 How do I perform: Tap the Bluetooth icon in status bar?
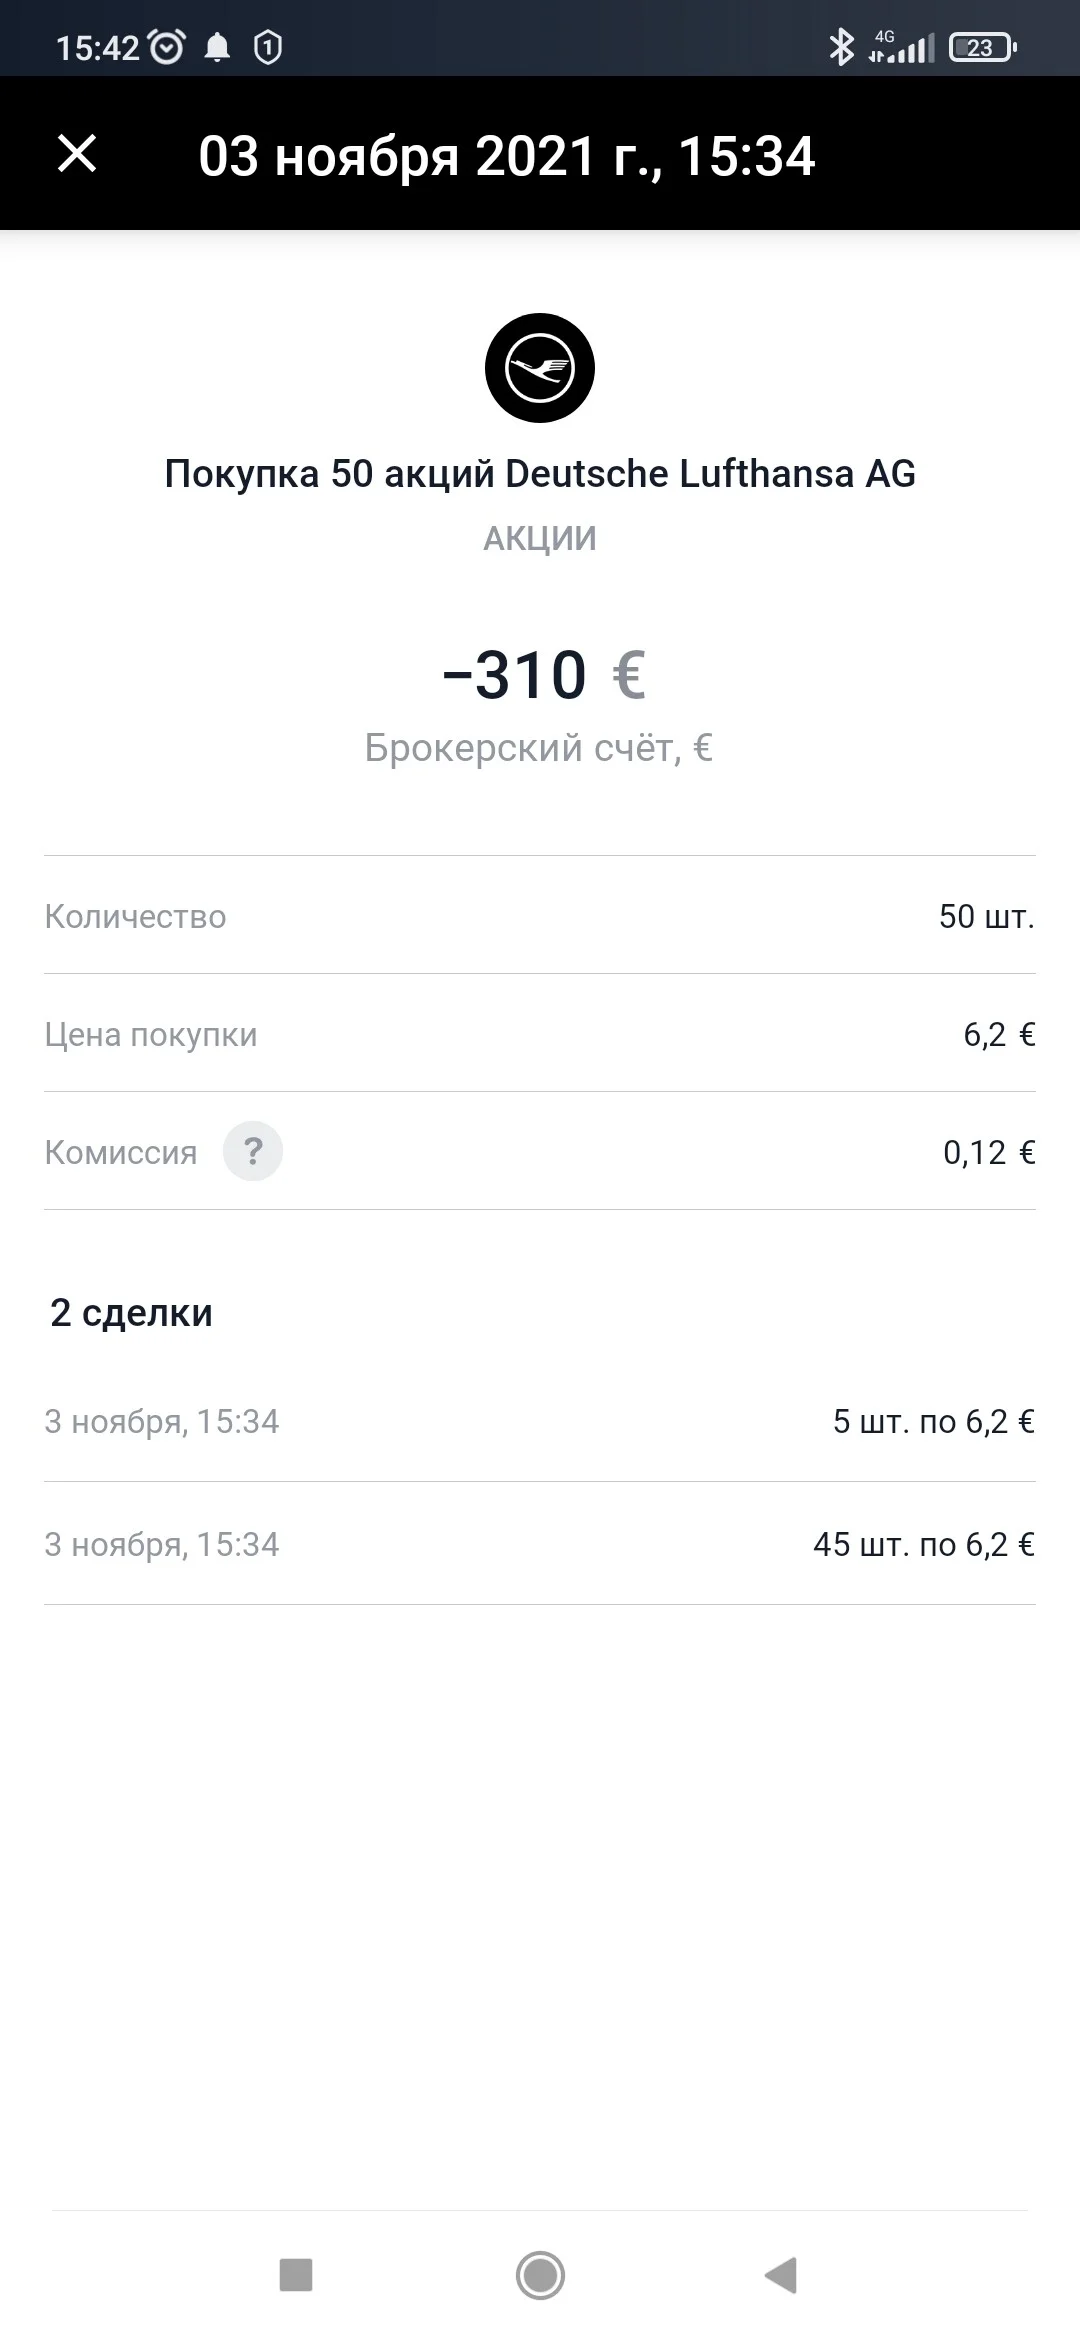click(842, 46)
